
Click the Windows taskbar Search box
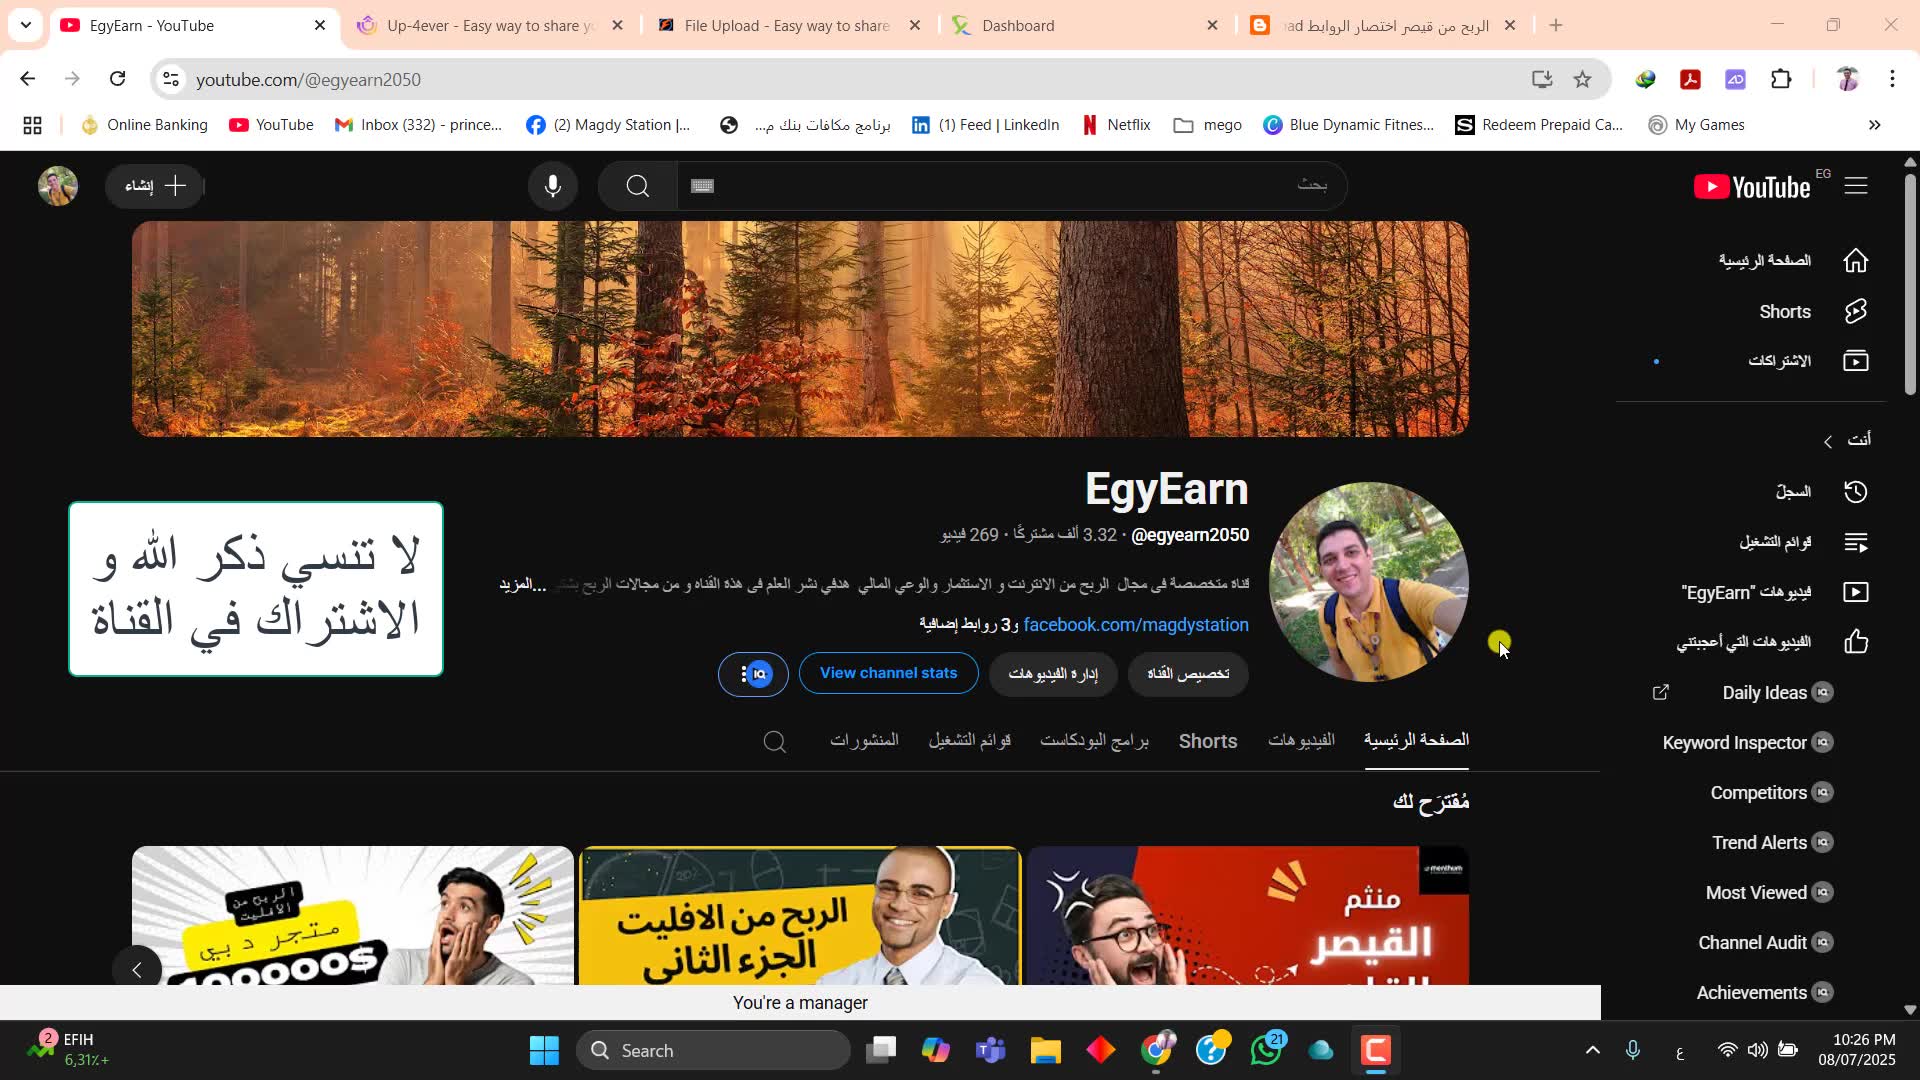tap(713, 1051)
